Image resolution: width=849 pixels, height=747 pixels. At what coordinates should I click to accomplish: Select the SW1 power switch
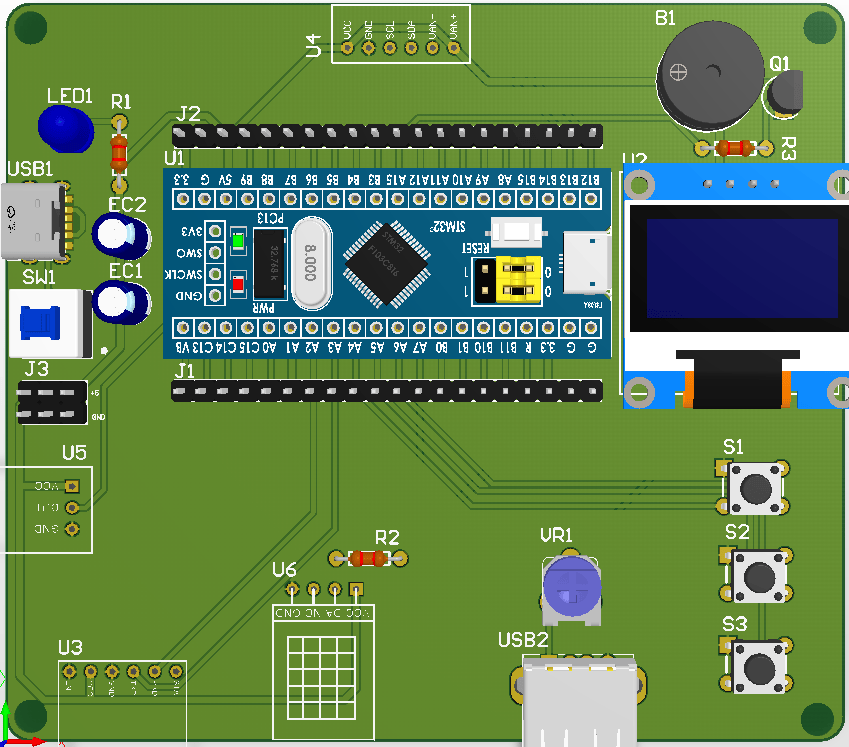pos(50,324)
